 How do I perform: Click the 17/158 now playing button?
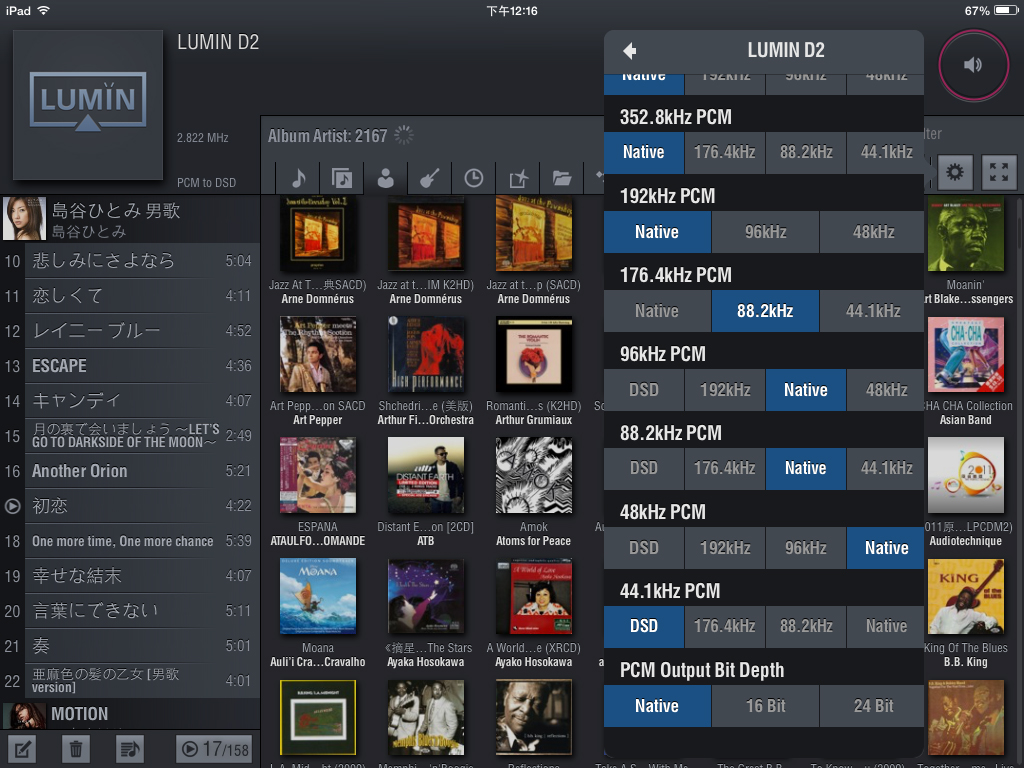click(214, 748)
